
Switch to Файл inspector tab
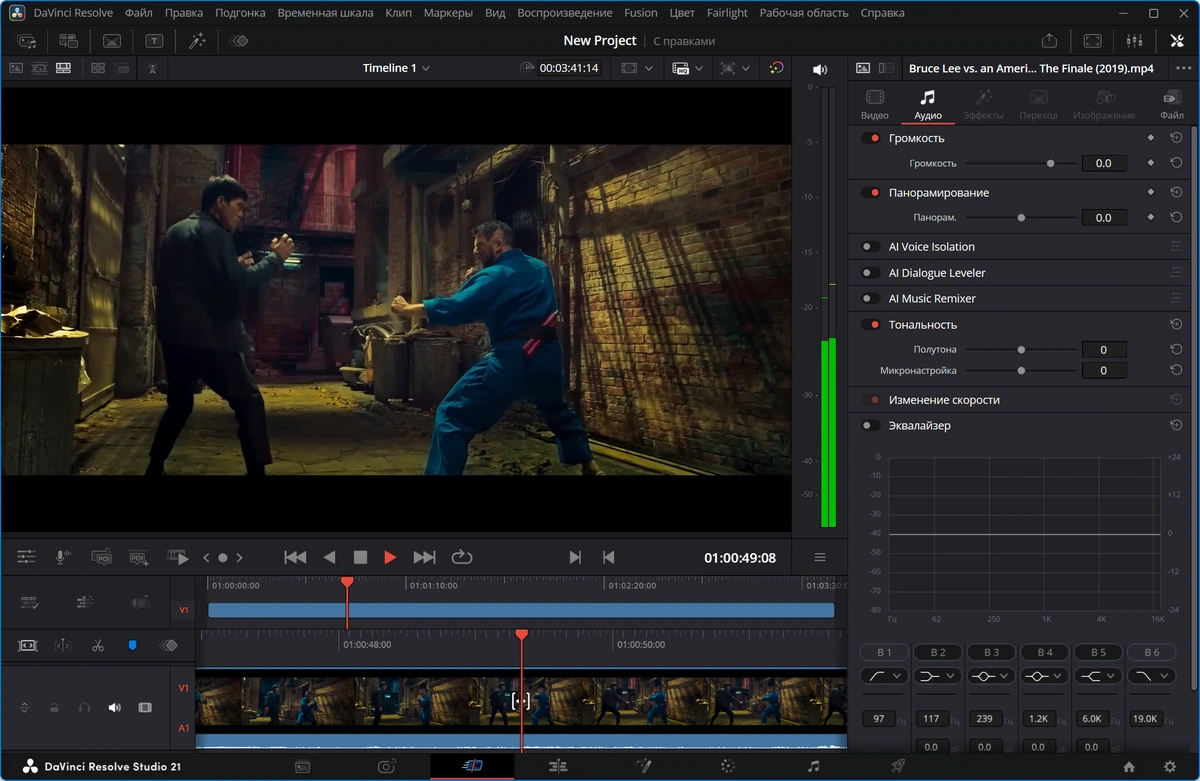click(x=1172, y=104)
